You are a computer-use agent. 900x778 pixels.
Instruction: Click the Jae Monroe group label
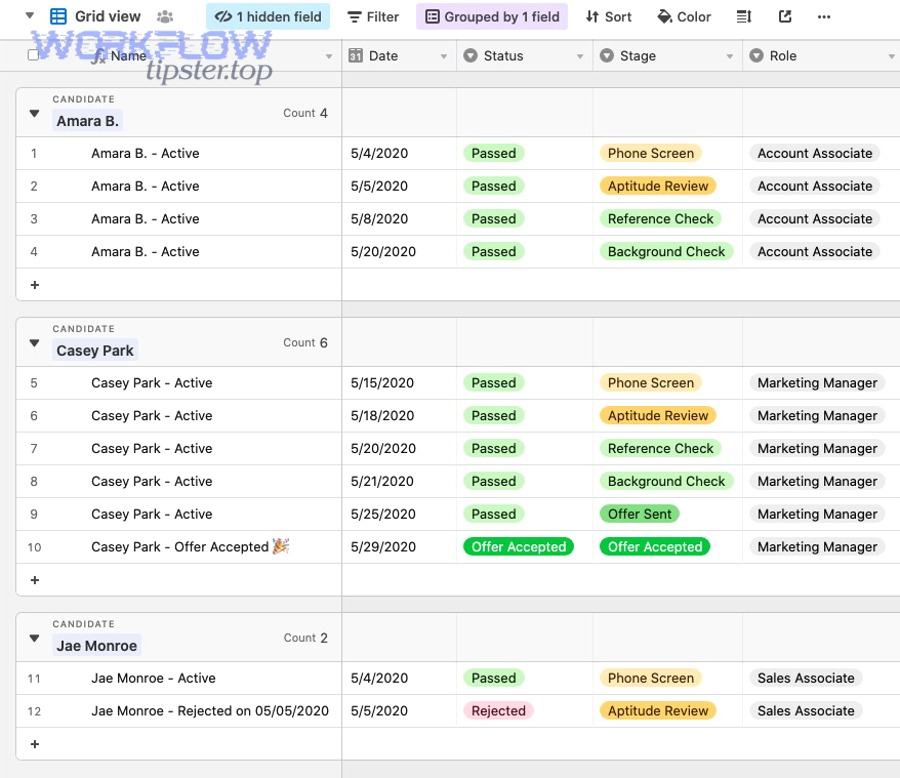point(96,646)
